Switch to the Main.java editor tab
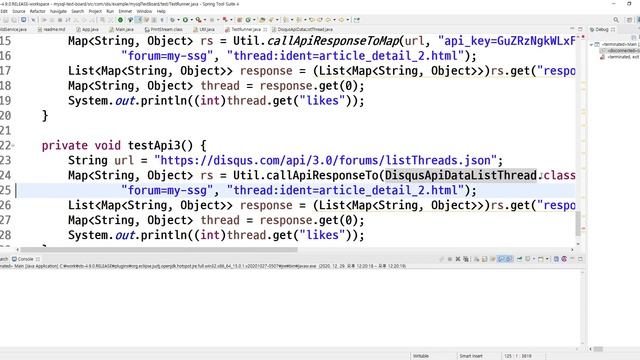This screenshot has height=360, width=640. point(122,29)
